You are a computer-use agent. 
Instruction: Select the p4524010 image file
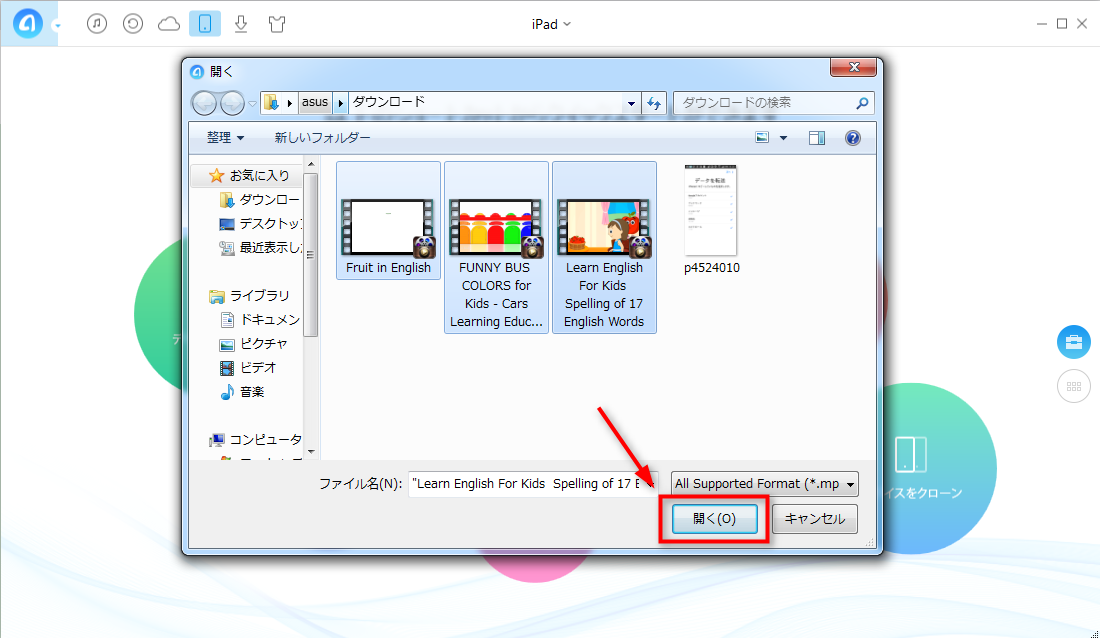click(711, 220)
